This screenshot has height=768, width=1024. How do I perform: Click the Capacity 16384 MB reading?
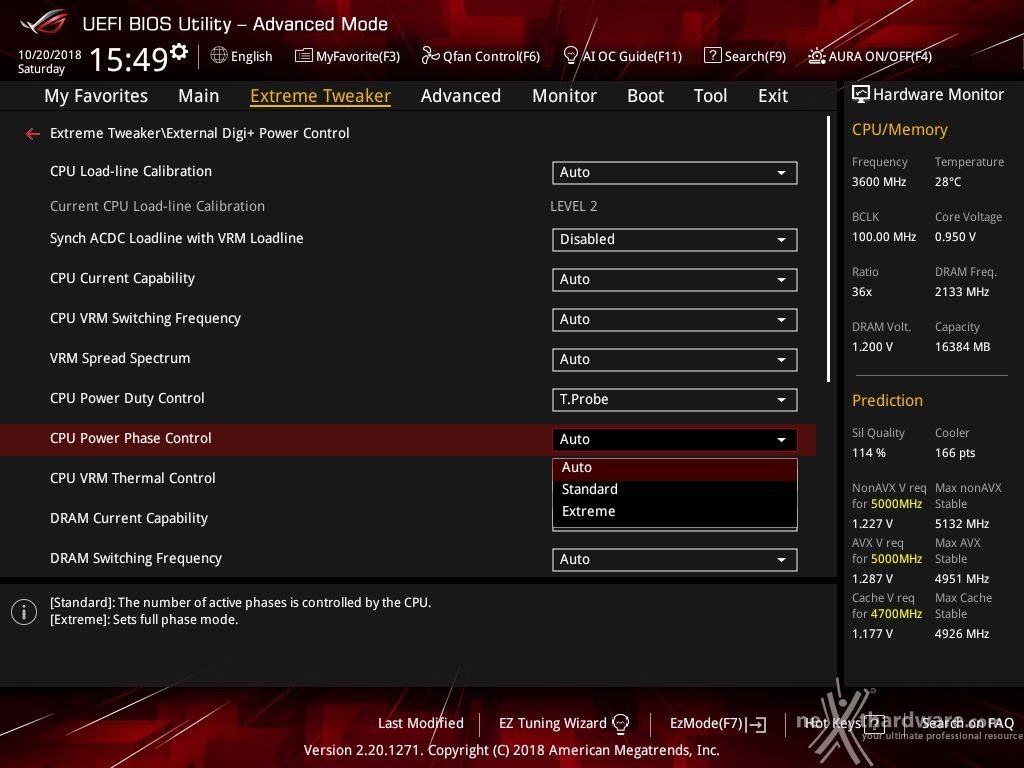point(962,347)
